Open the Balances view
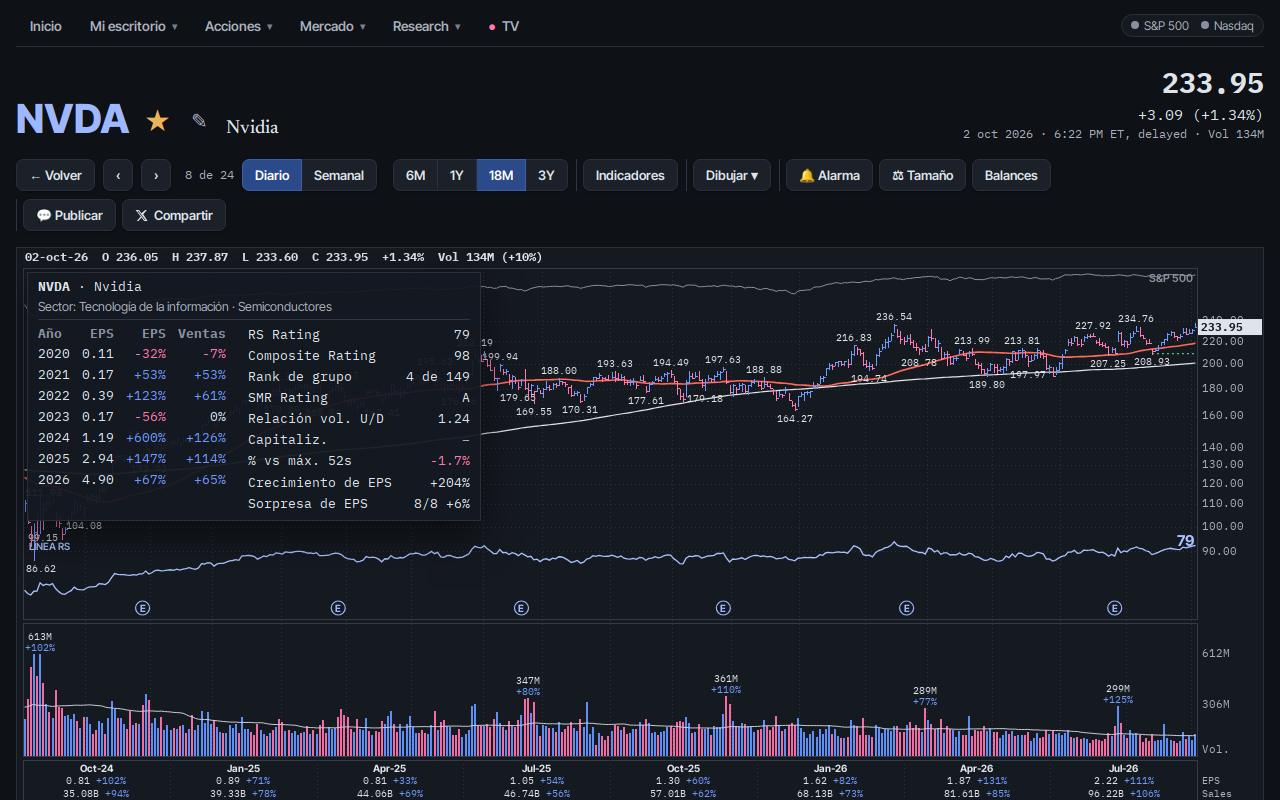 1011,175
